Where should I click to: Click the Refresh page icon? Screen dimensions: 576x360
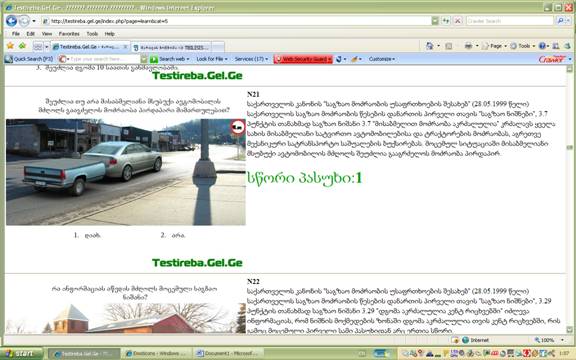tap(446, 21)
